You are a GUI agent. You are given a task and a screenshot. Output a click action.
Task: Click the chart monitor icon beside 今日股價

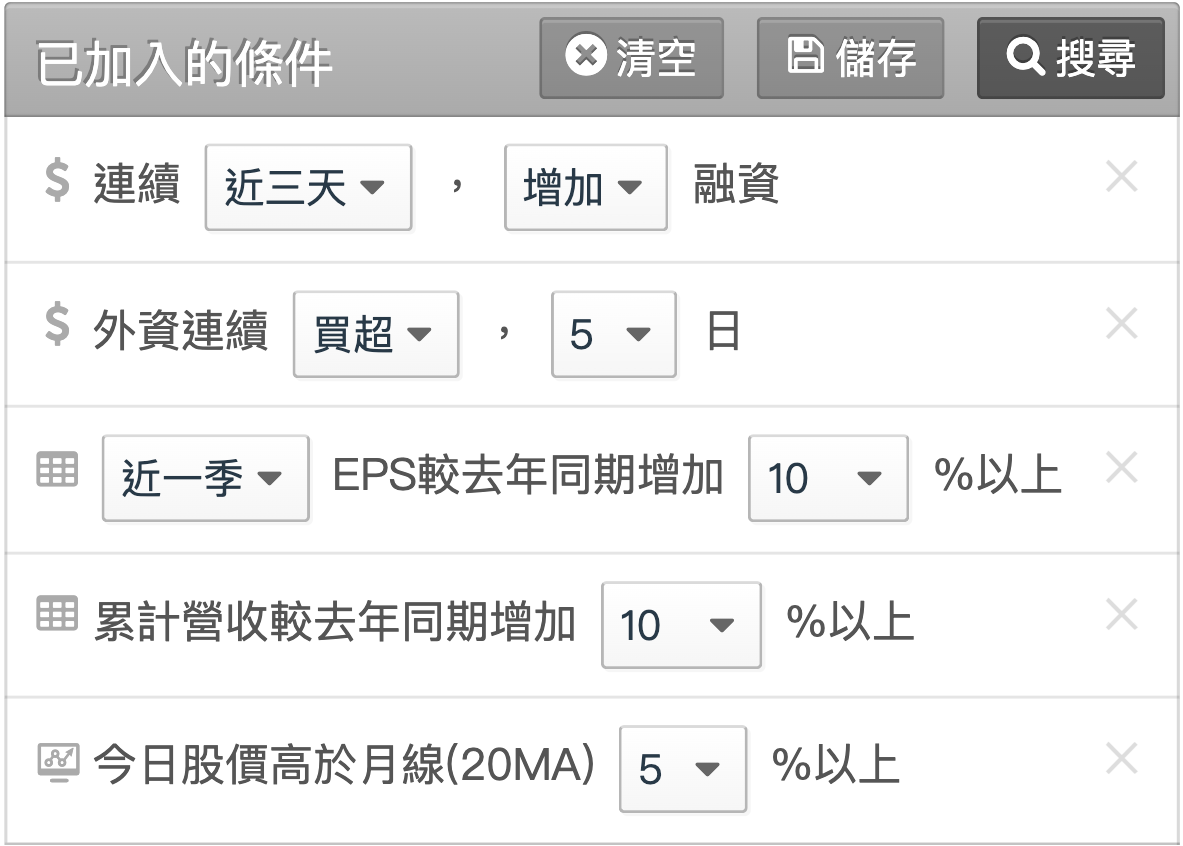(x=58, y=763)
